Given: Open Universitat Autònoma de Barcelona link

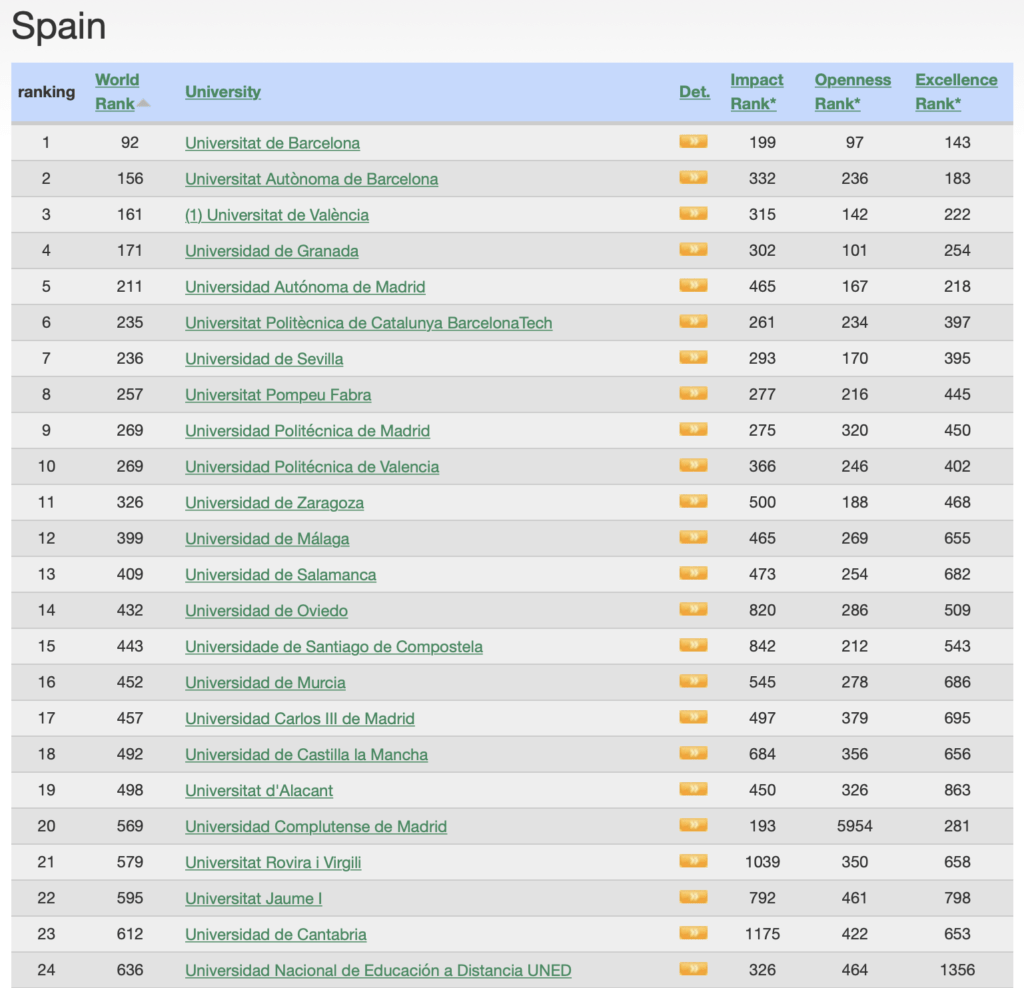Looking at the screenshot, I should 312,179.
